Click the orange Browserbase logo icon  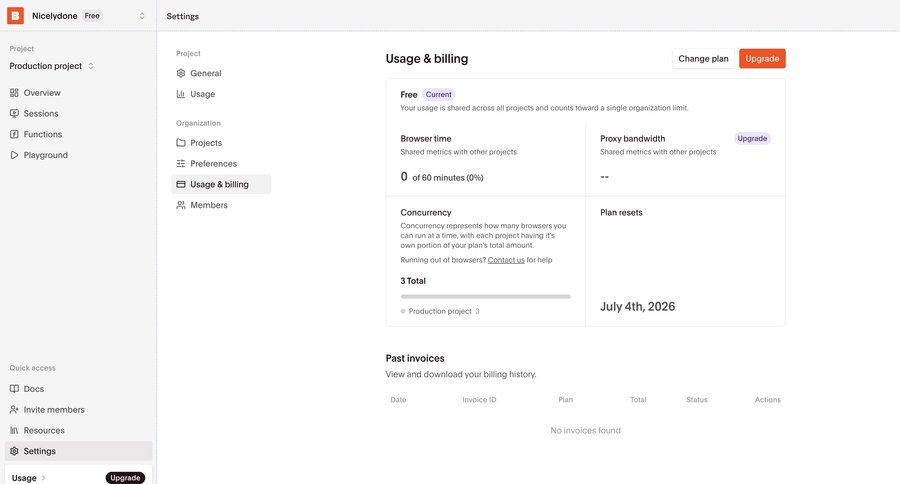tap(15, 16)
